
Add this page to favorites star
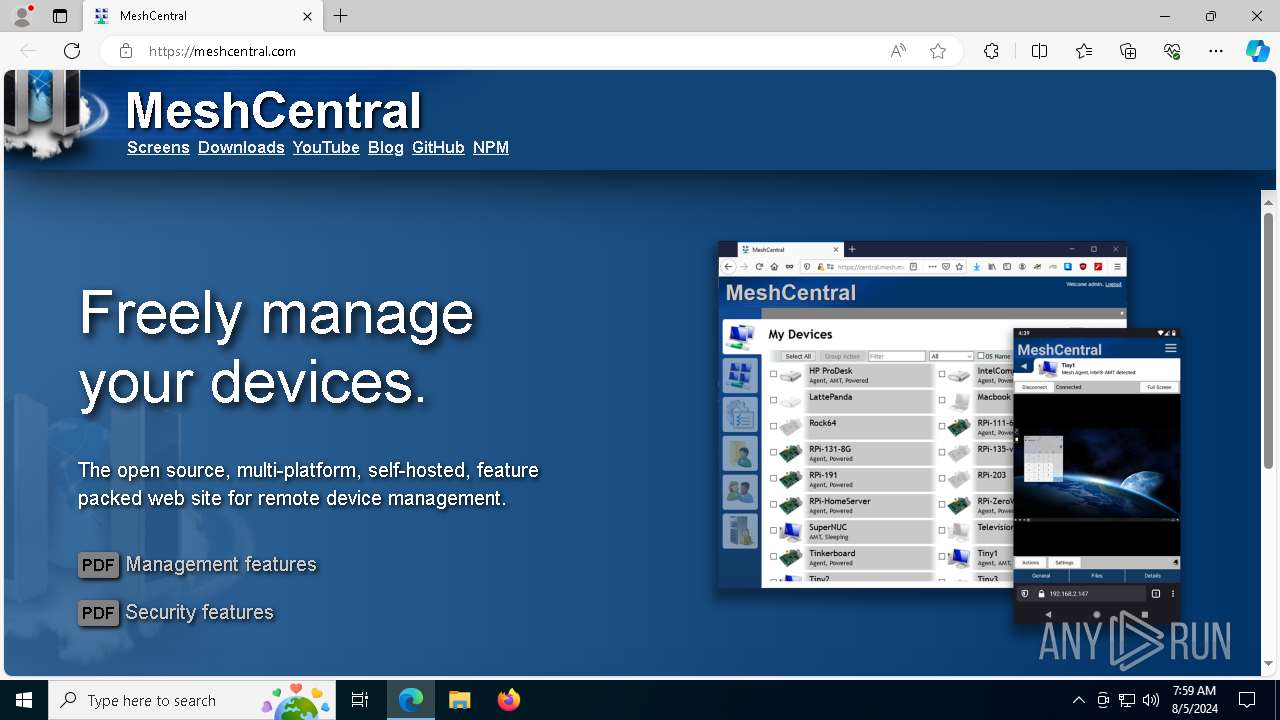coord(938,51)
